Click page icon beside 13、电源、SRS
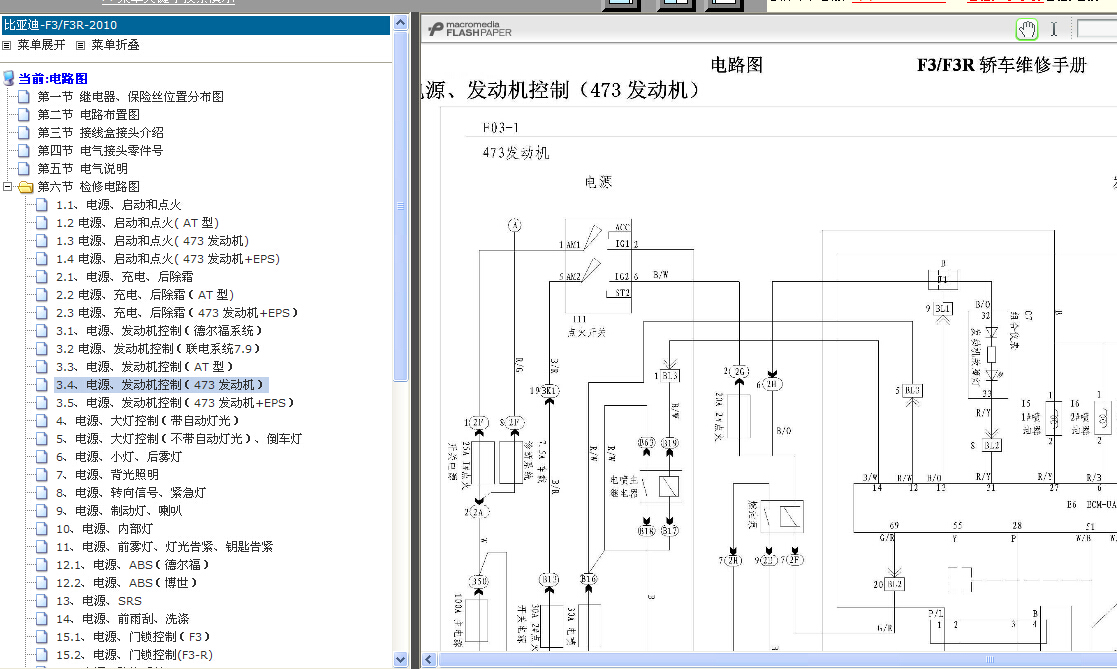 [x=42, y=601]
